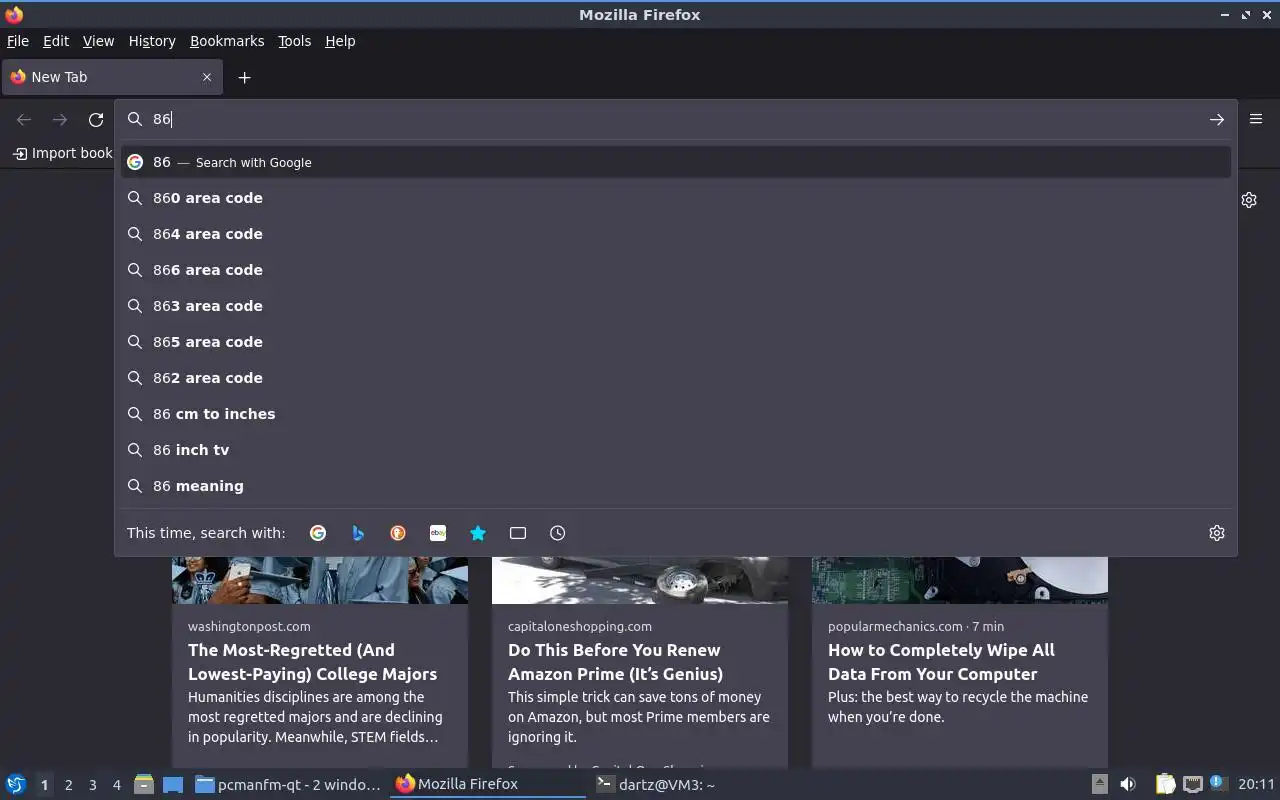Select the 866 area code suggestion
This screenshot has height=800, width=1280.
676,270
